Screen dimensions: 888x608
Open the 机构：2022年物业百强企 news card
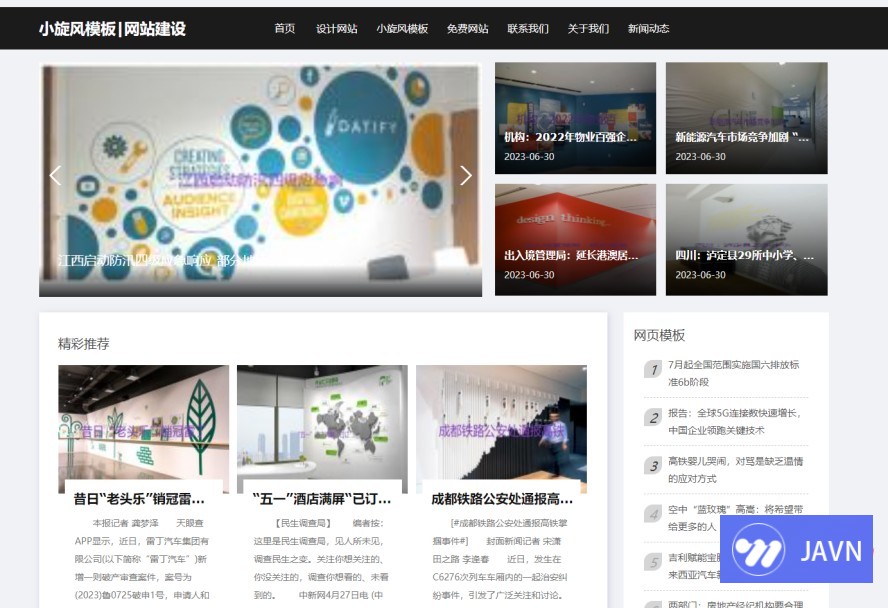point(575,118)
